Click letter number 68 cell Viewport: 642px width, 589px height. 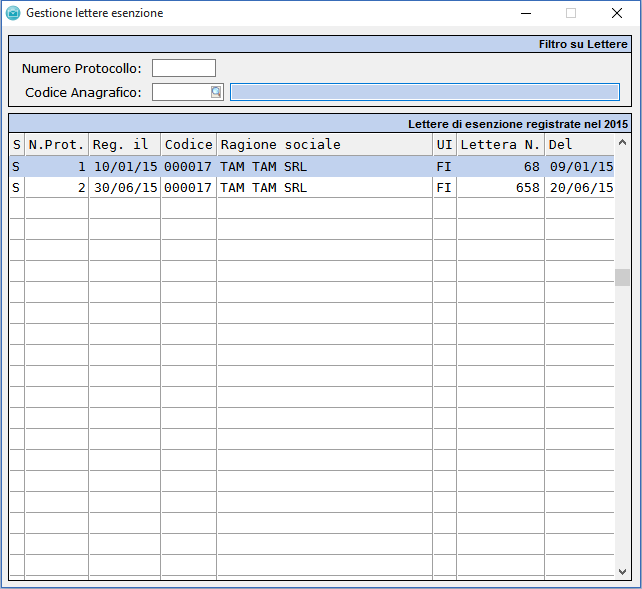(x=500, y=166)
